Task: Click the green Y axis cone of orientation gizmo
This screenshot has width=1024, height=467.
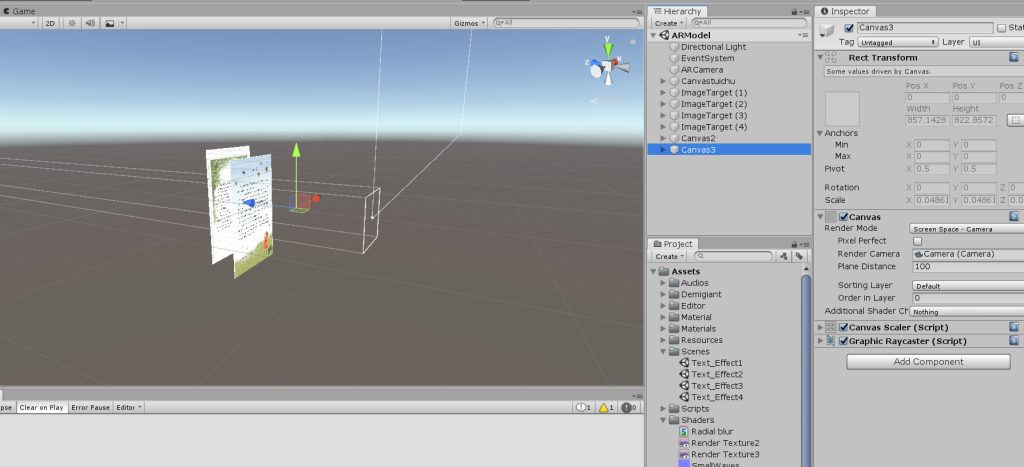Action: [608, 50]
